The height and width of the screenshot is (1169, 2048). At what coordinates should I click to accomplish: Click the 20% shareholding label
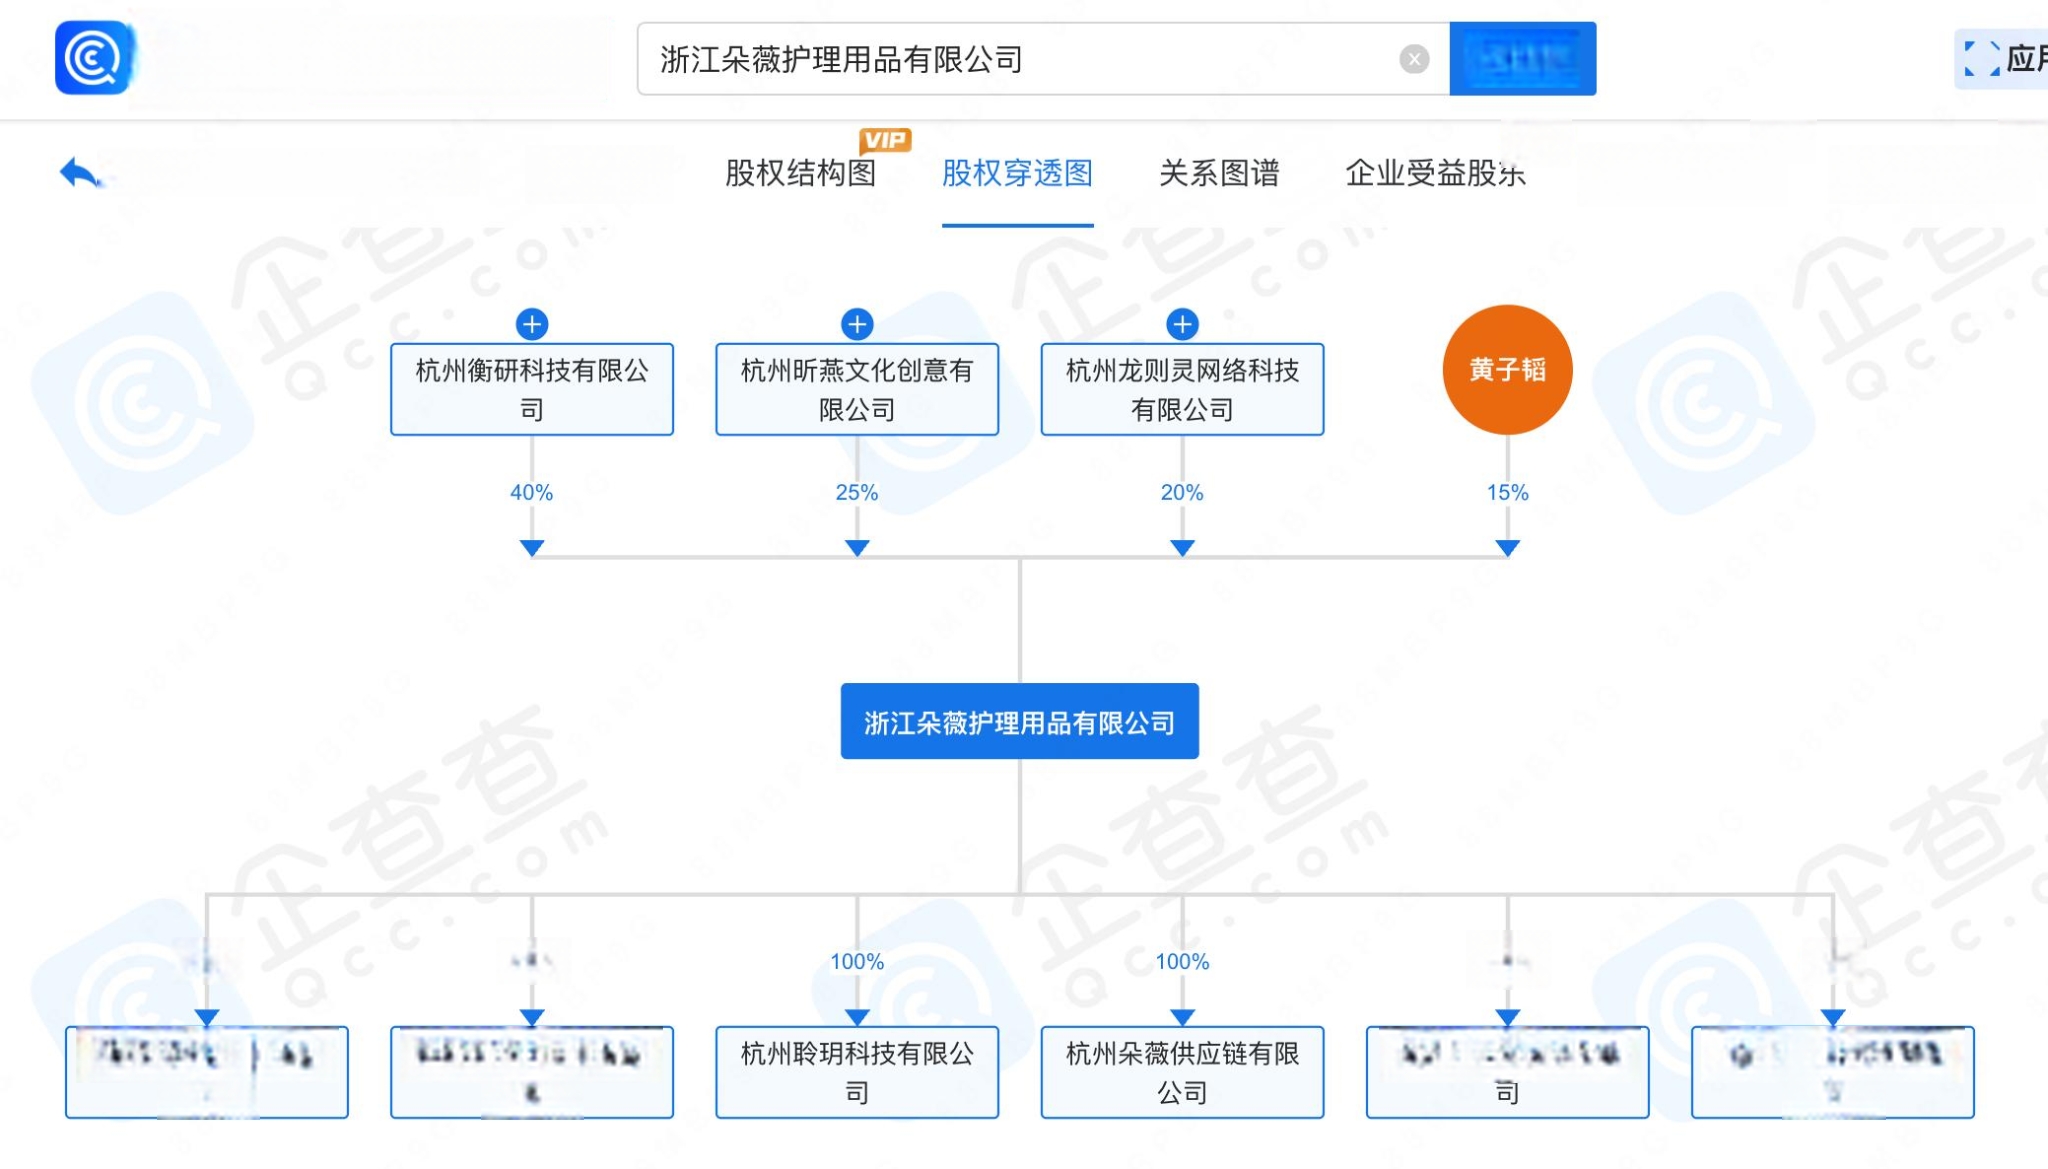1182,492
